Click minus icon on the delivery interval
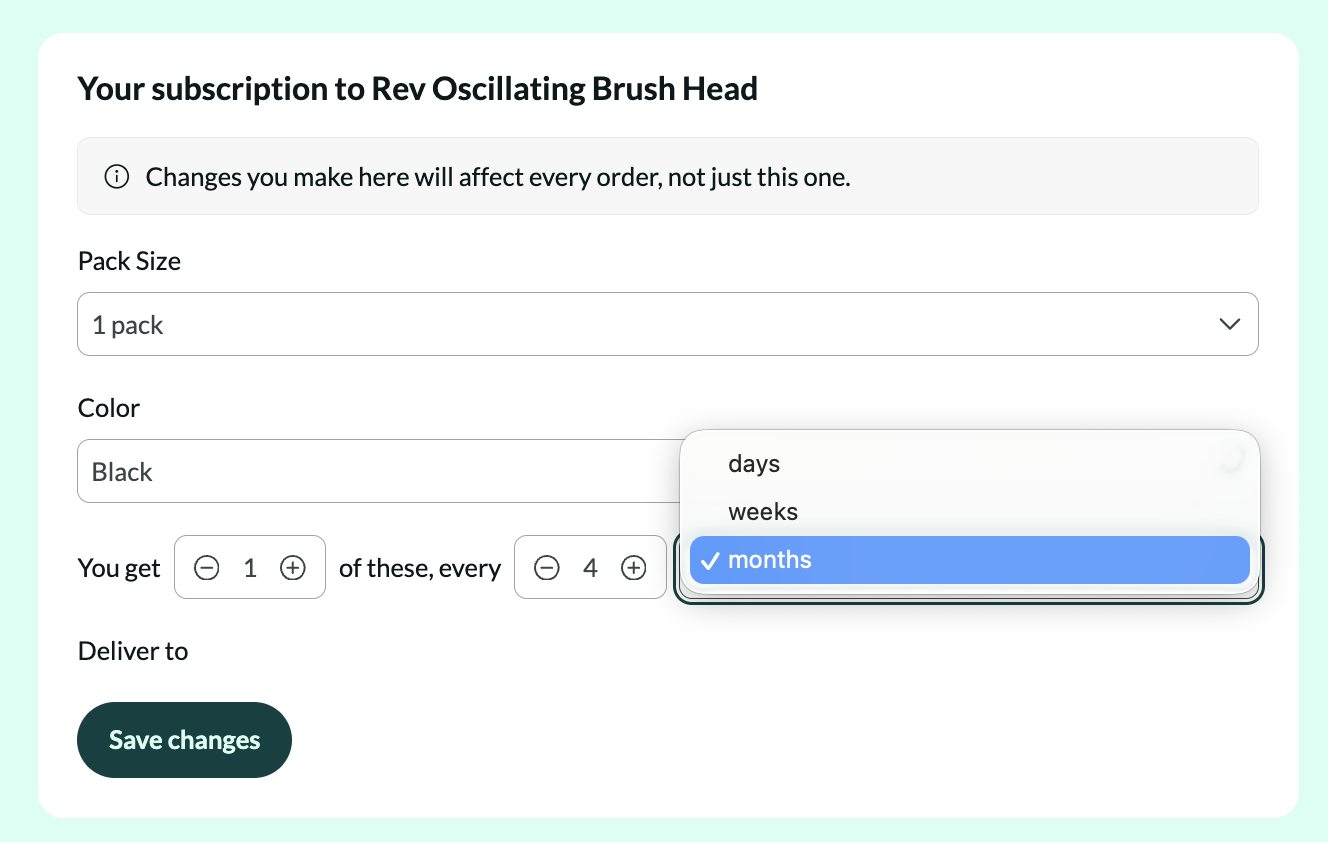 (x=546, y=568)
